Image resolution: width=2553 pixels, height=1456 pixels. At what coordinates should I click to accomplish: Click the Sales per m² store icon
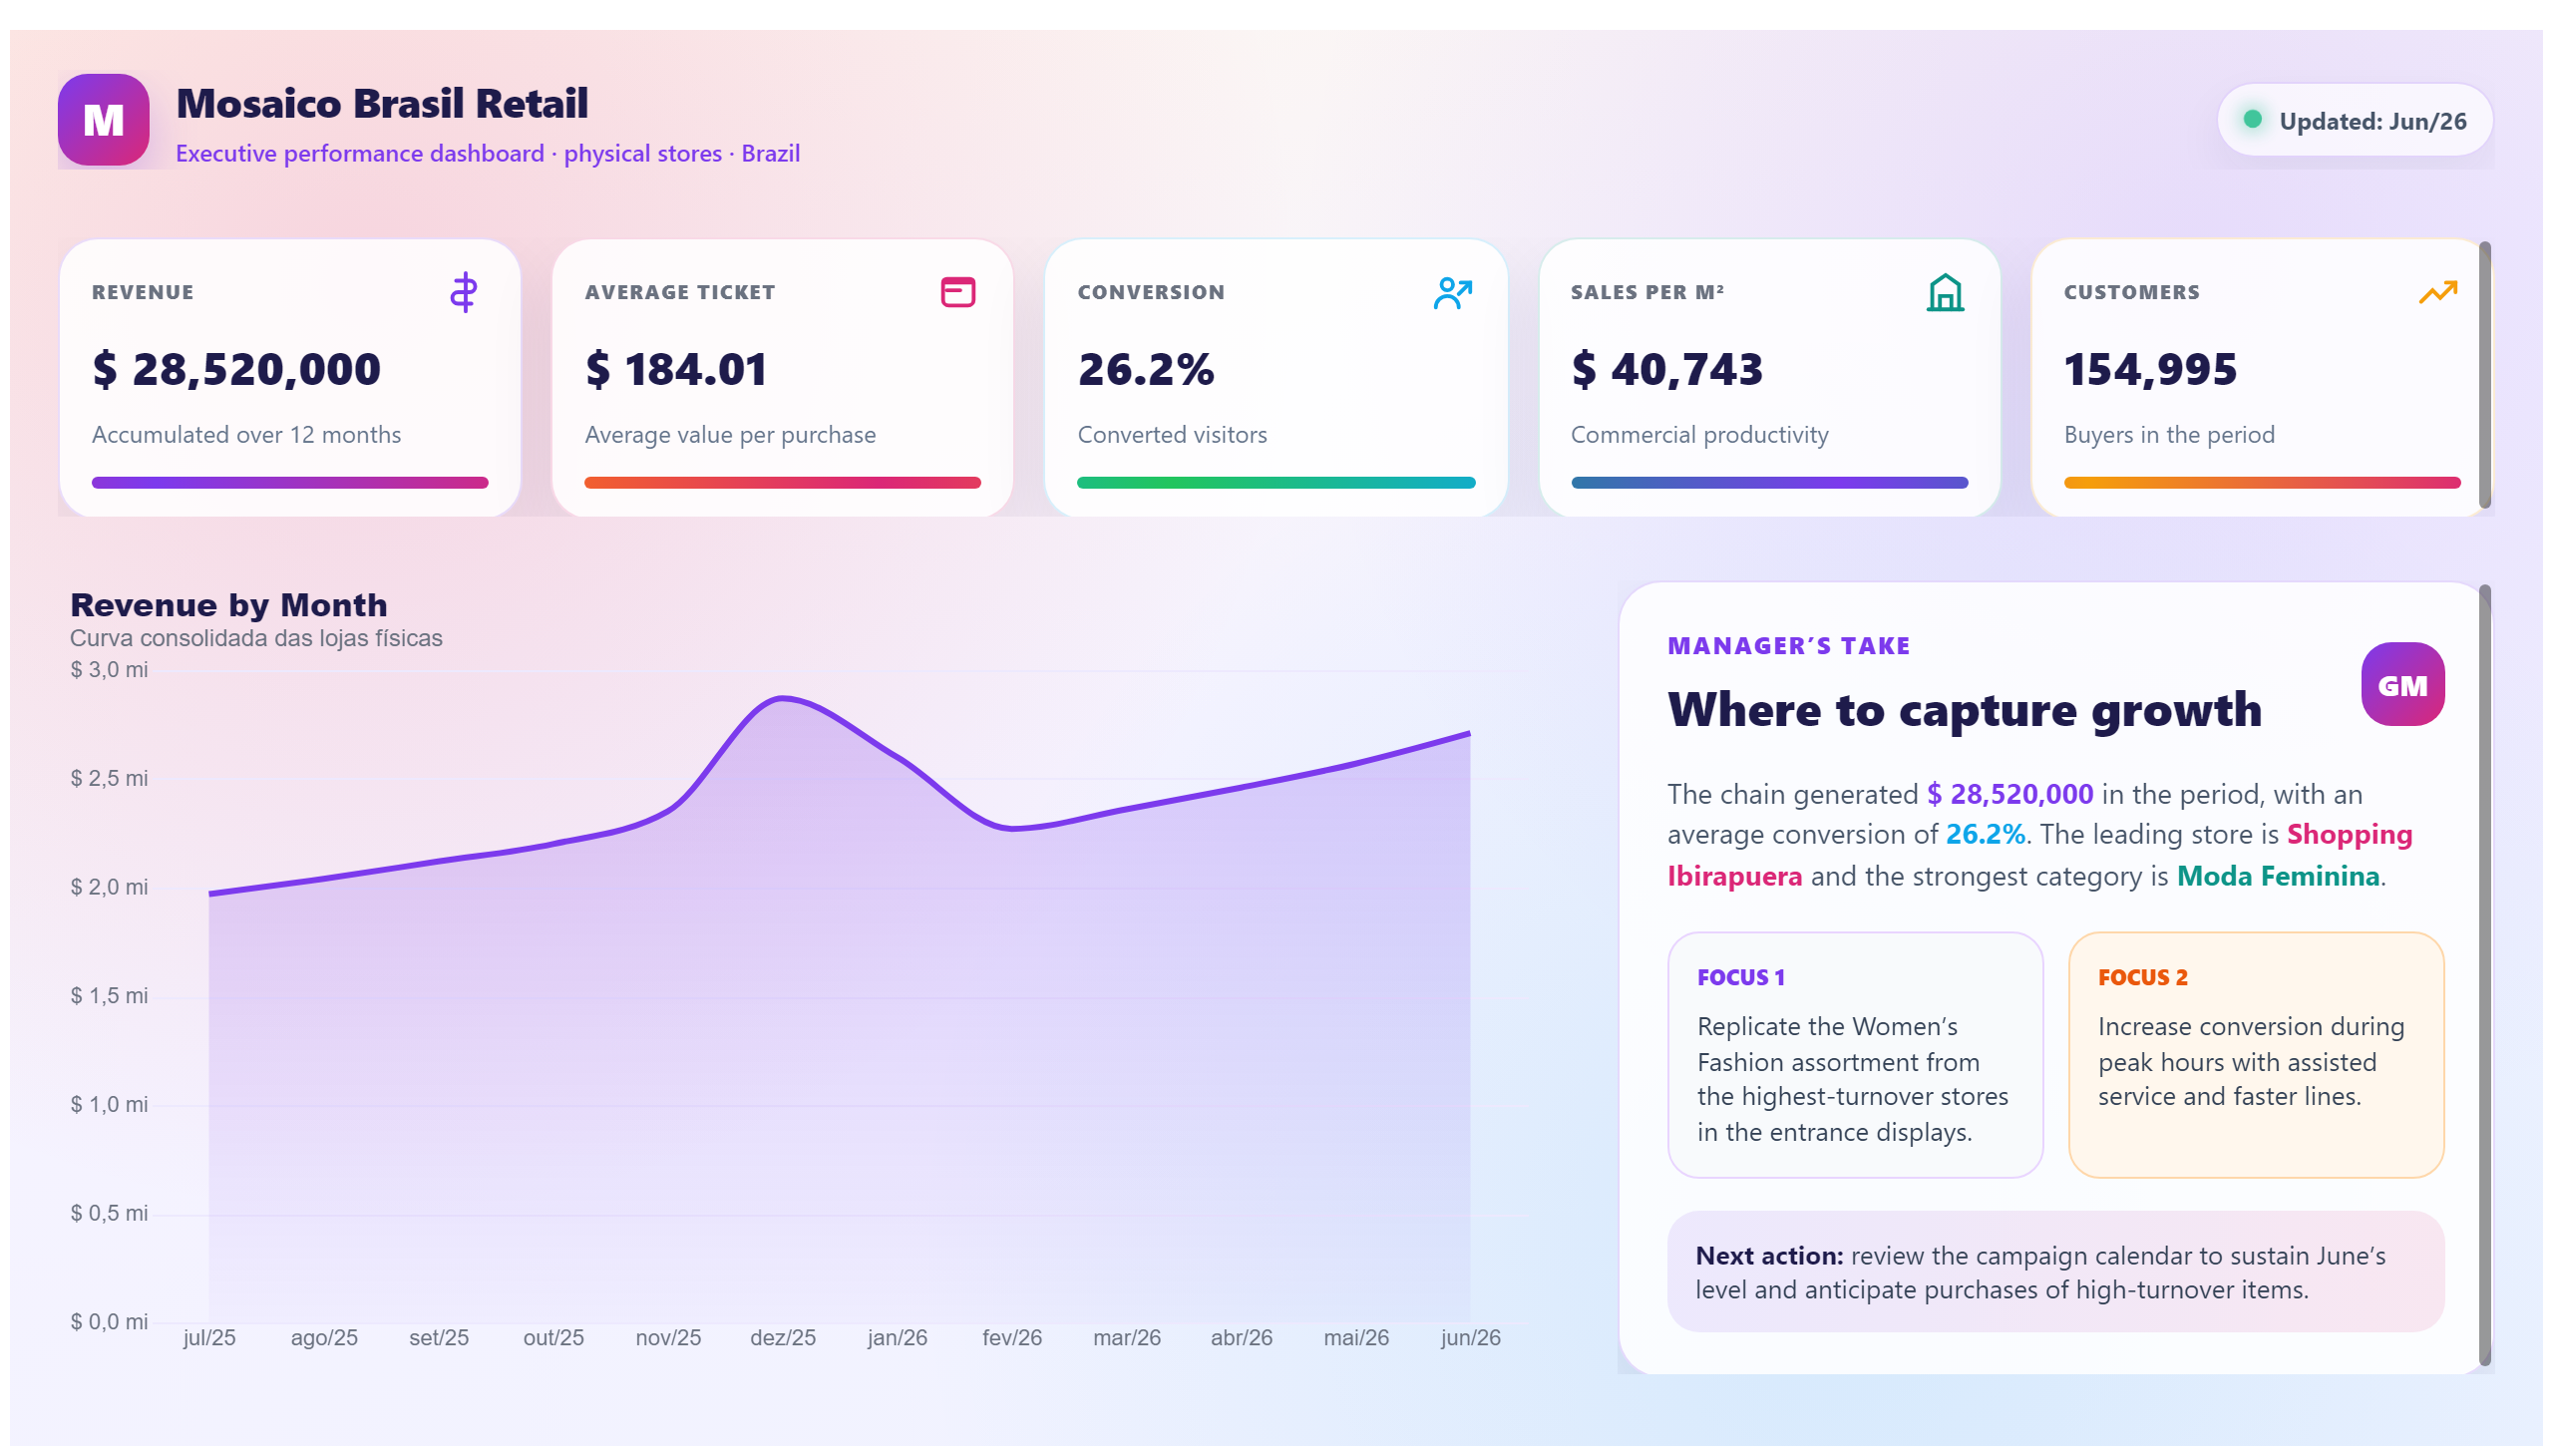[x=1944, y=293]
